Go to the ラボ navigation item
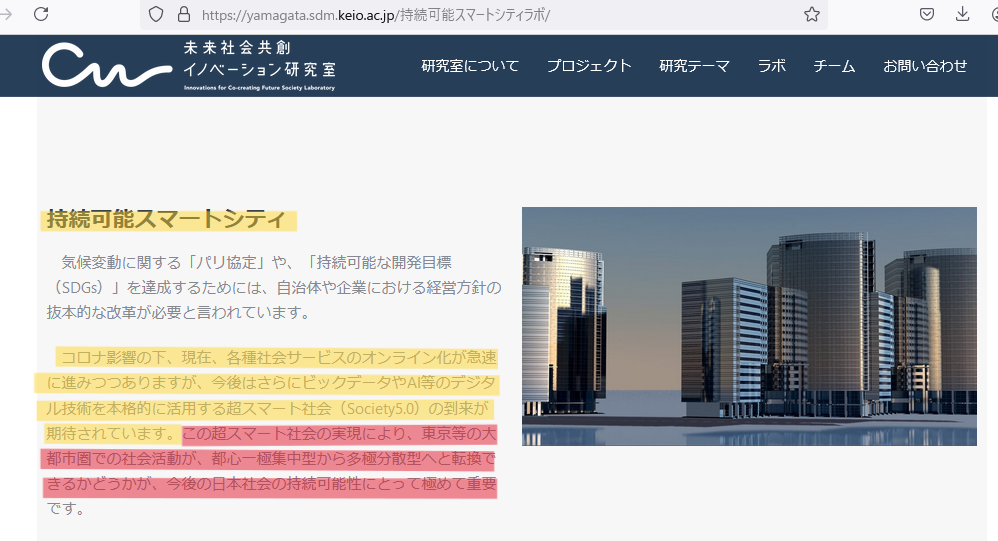Screen dimensions: 998x541 pyautogui.click(x=771, y=66)
